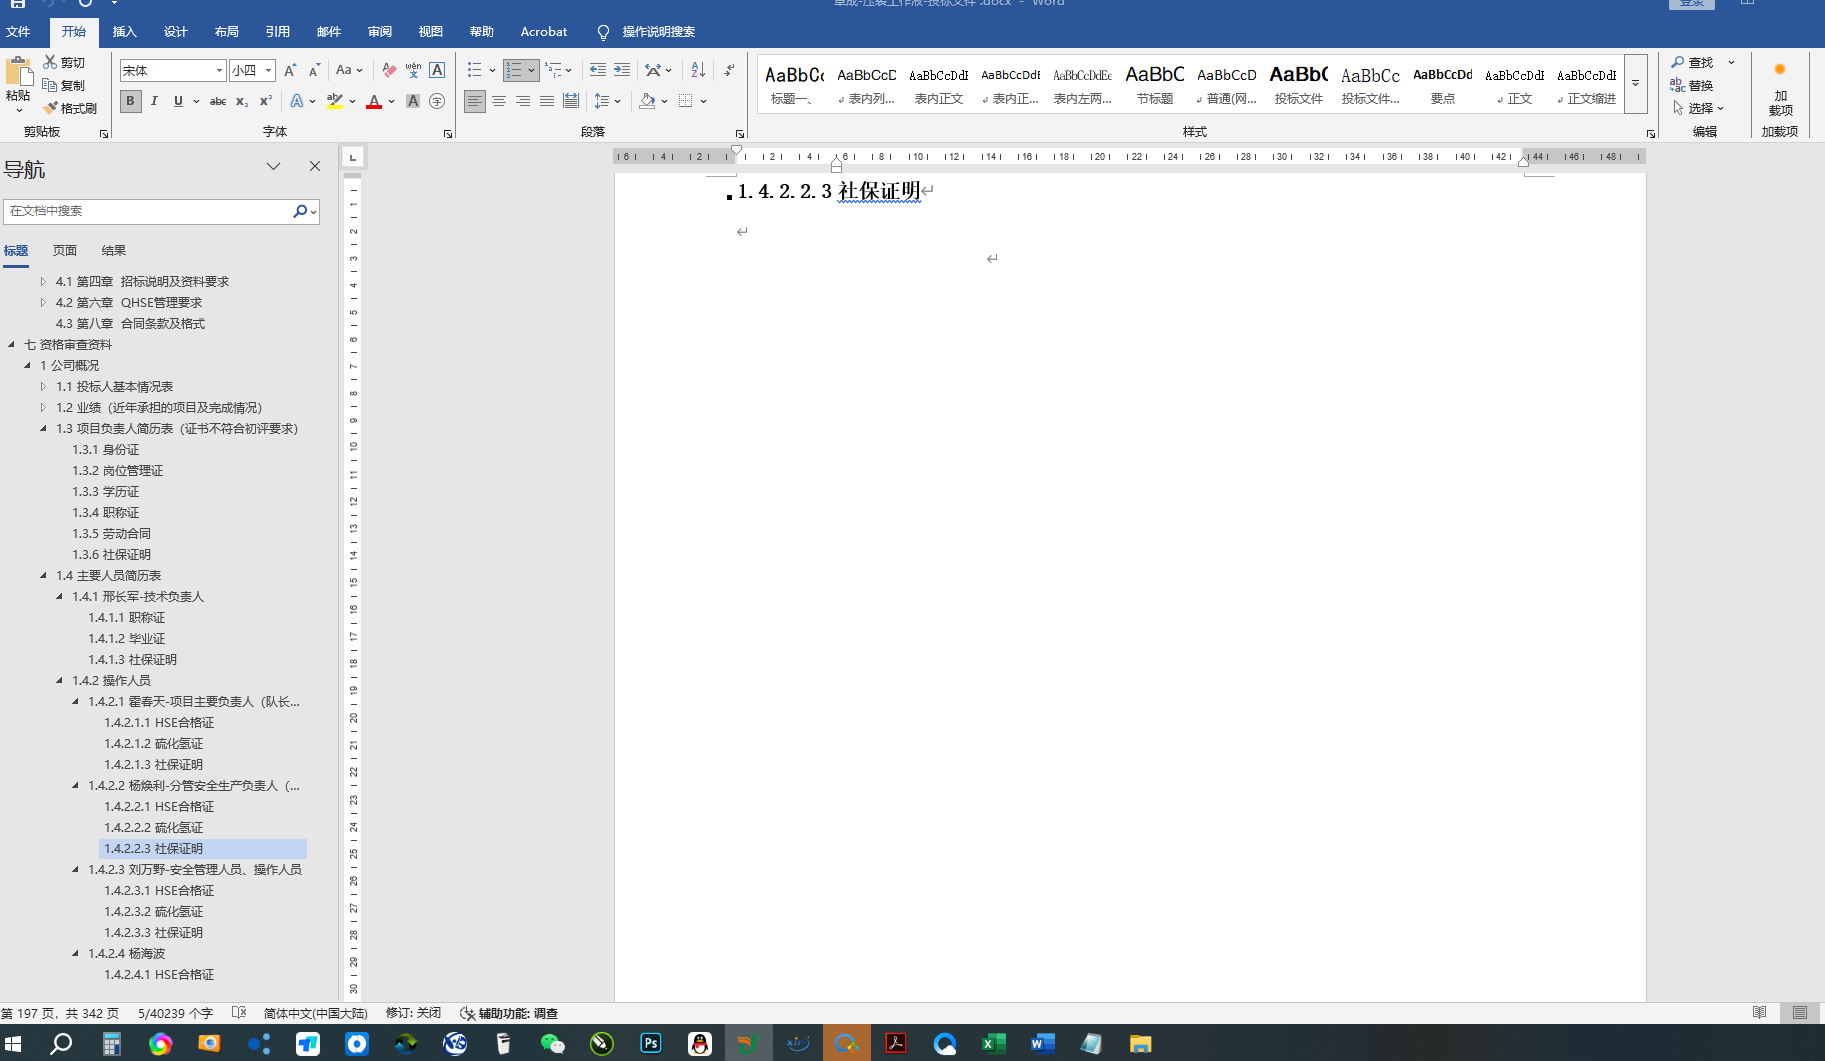Open the 文件 menu
The width and height of the screenshot is (1825, 1061).
pos(18,31)
